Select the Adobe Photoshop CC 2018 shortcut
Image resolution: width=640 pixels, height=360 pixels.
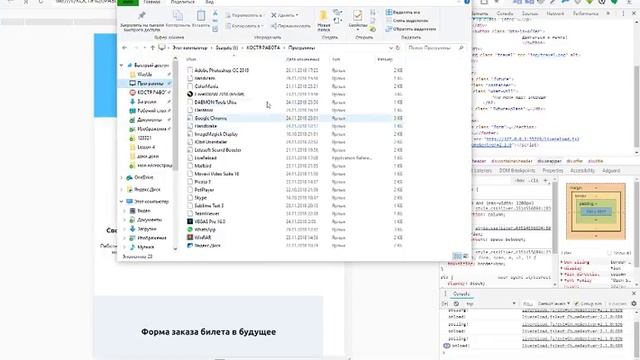click(218, 70)
